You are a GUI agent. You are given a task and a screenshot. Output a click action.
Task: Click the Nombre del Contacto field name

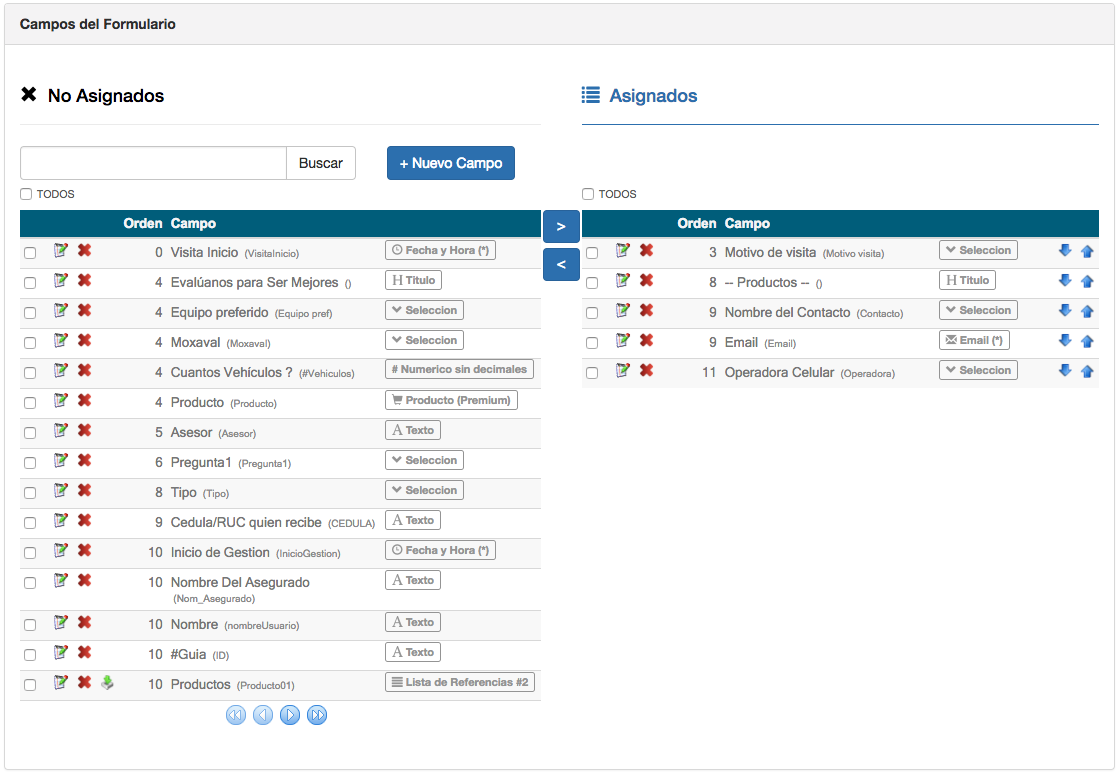click(x=787, y=313)
